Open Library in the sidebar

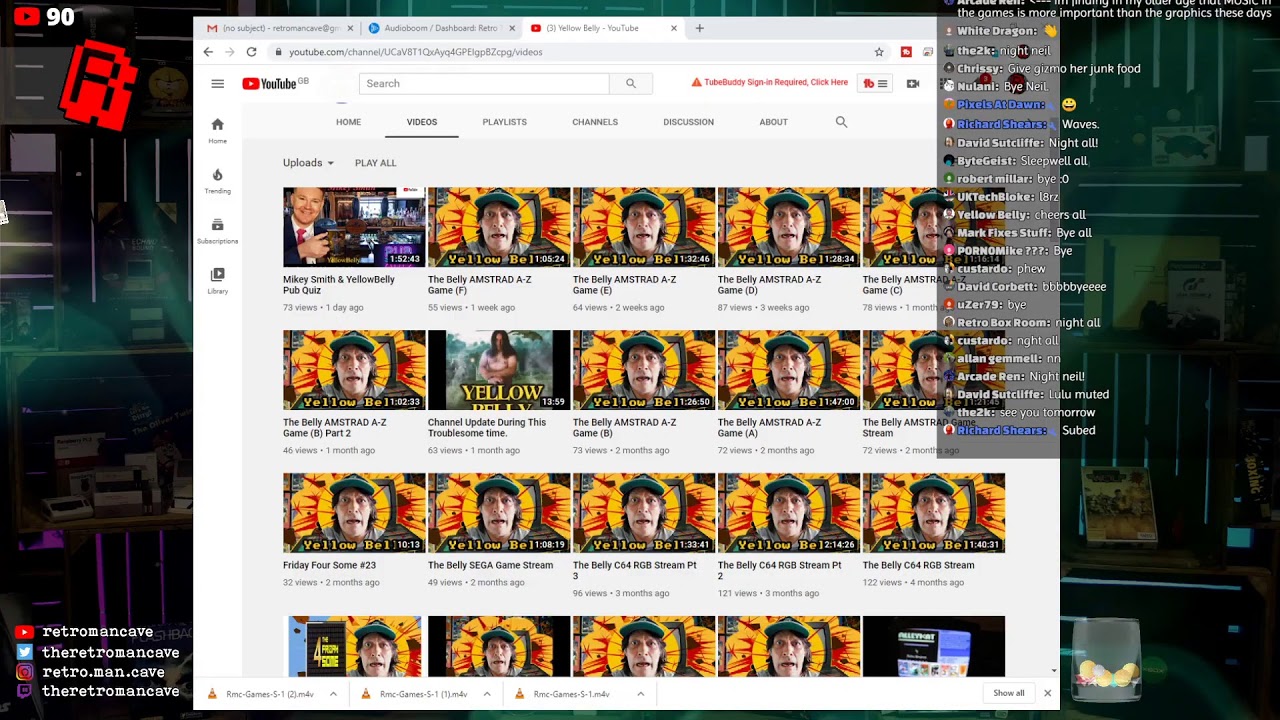[217, 281]
